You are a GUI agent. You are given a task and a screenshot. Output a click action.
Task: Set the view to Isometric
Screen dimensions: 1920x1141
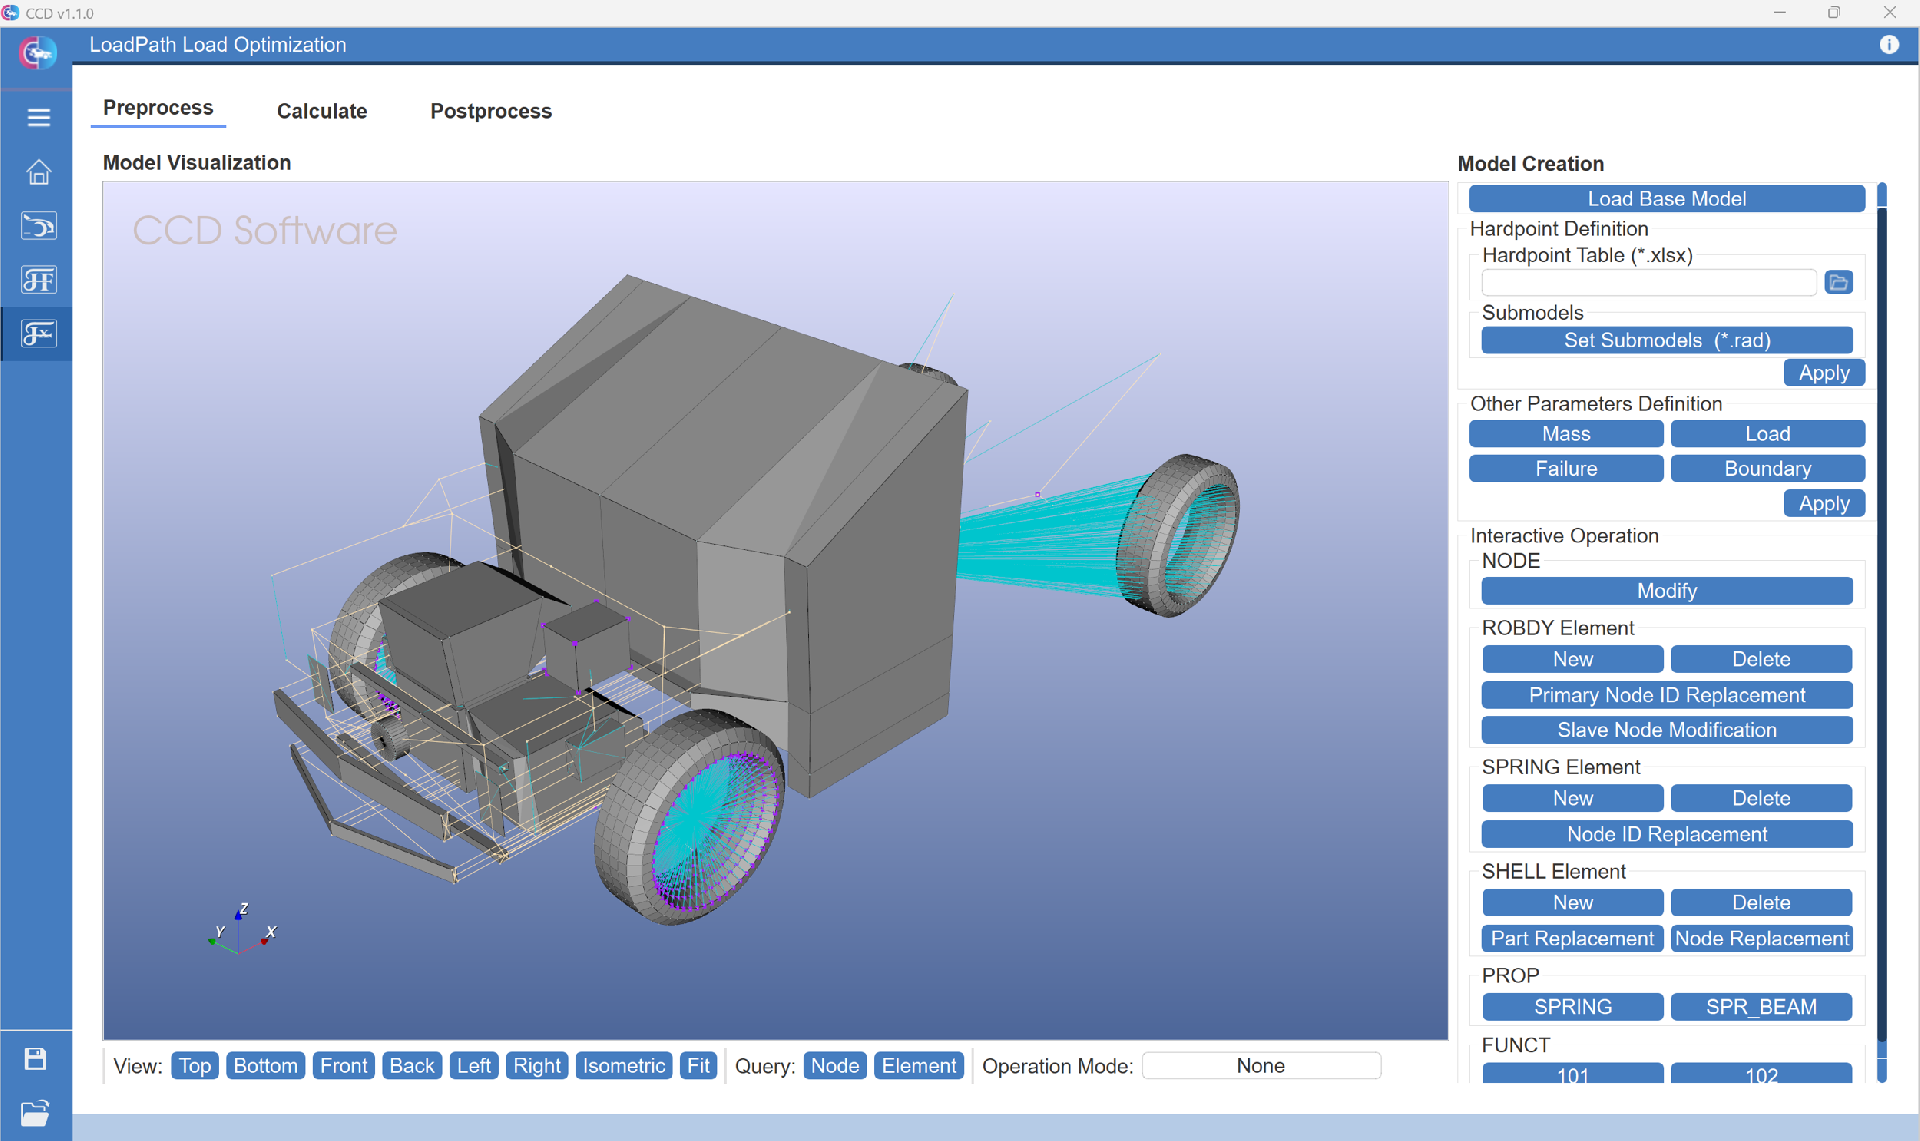tap(624, 1066)
